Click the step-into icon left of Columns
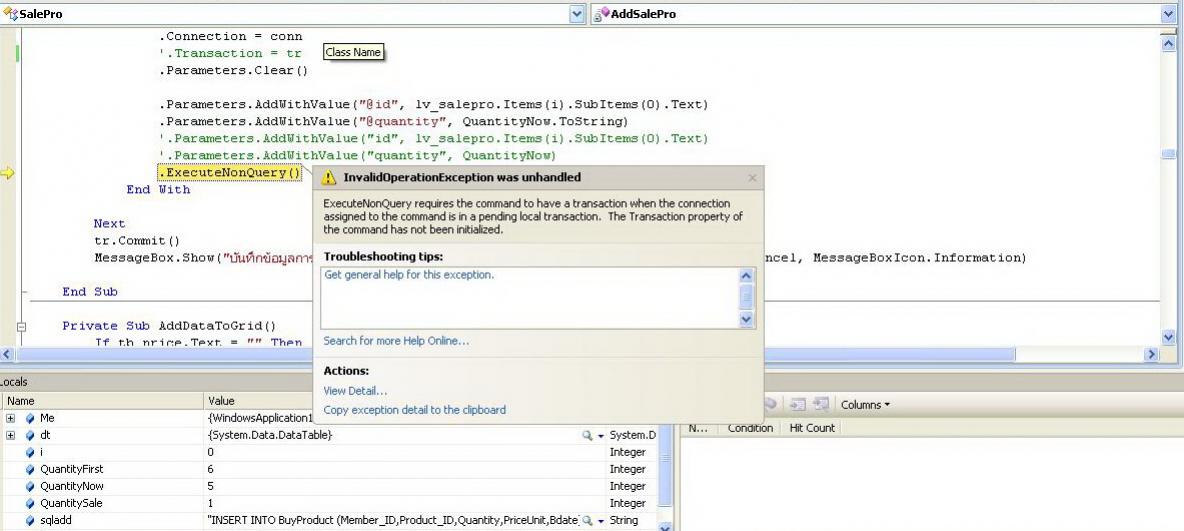The width and height of the screenshot is (1184, 531). (x=797, y=405)
